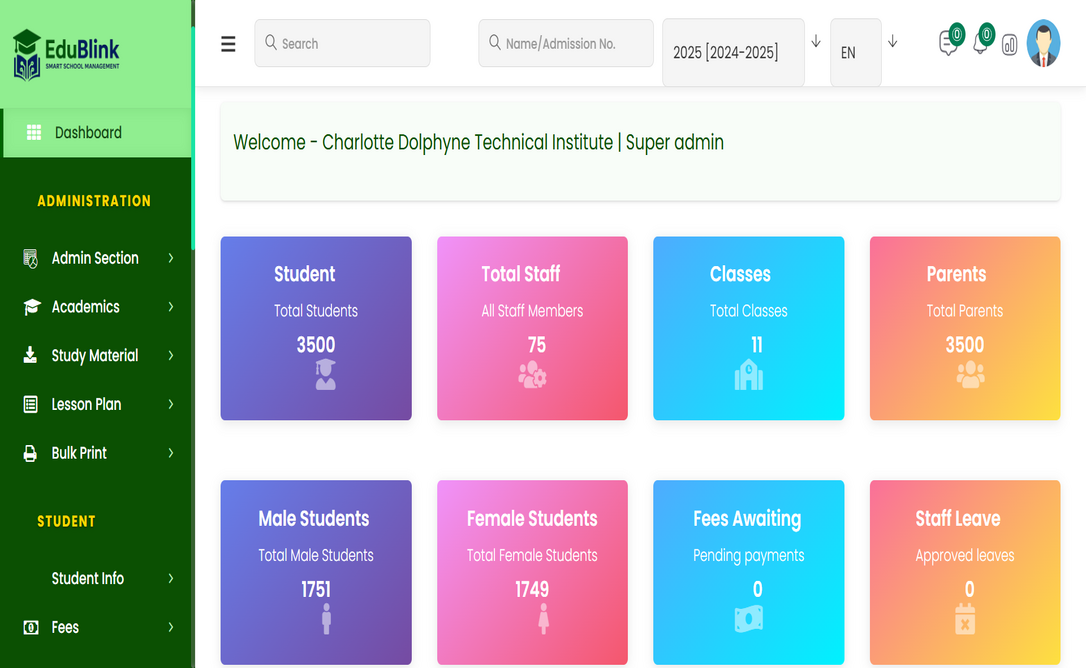Click the Name/Admission No. search field
The width and height of the screenshot is (1086, 668).
click(x=566, y=44)
